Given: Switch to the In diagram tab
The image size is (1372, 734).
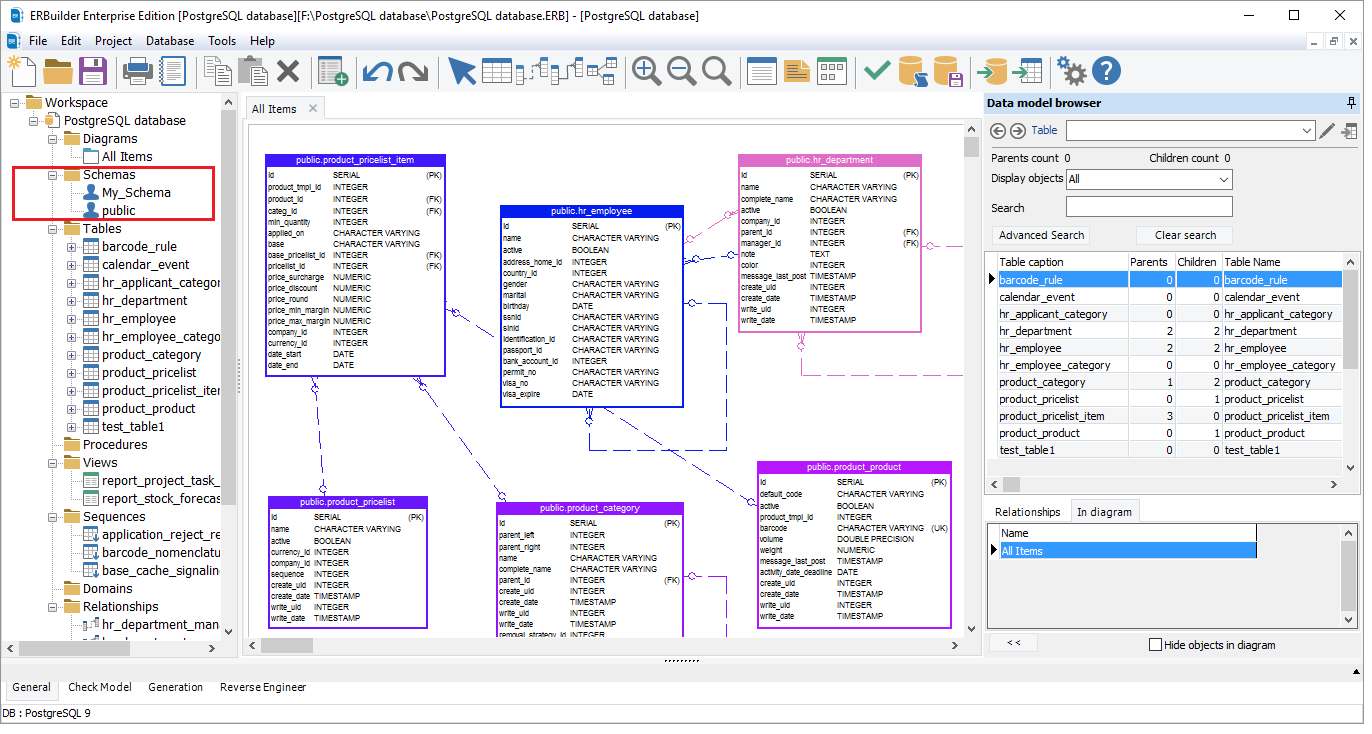Looking at the screenshot, I should click(x=1104, y=511).
